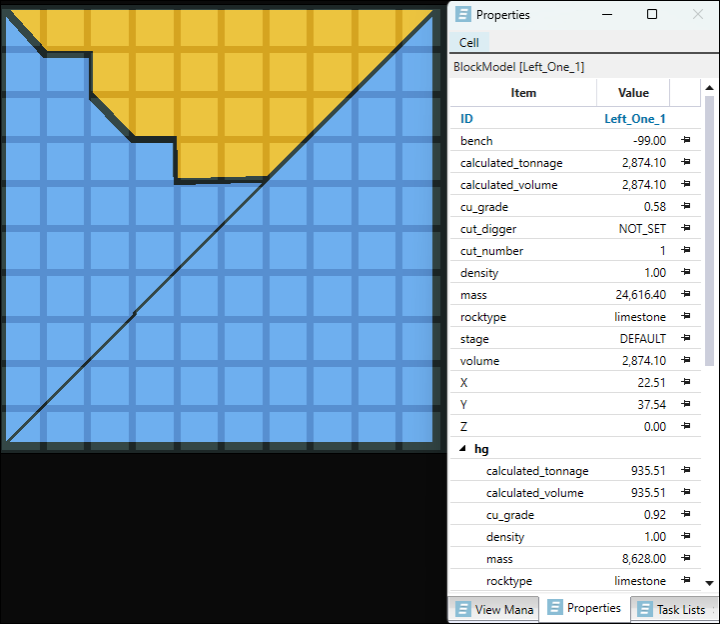Viewport: 720px width, 624px height.
Task: Click the pin icon beside the Z value row
Action: point(686,426)
